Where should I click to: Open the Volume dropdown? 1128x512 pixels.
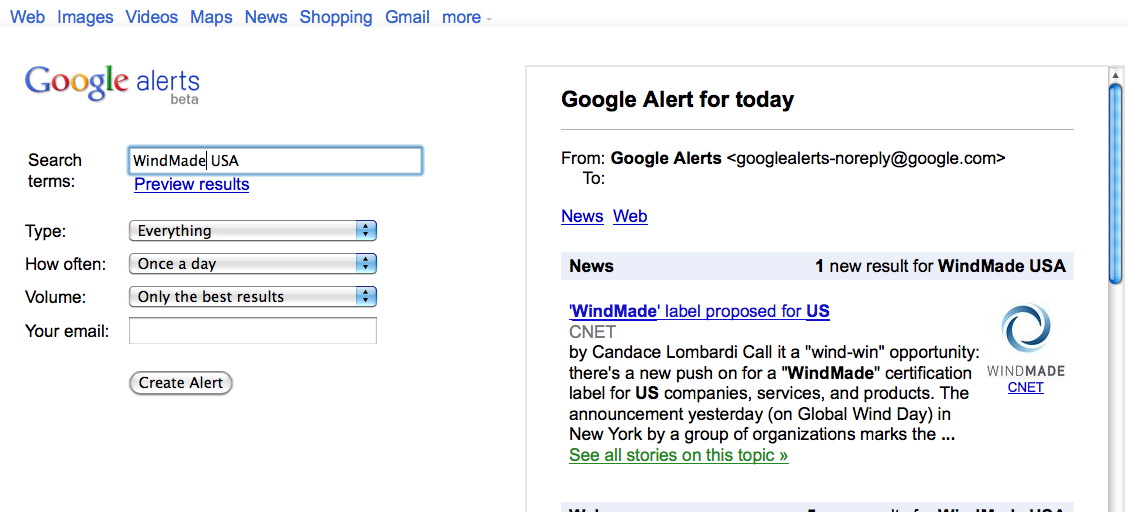(253, 297)
